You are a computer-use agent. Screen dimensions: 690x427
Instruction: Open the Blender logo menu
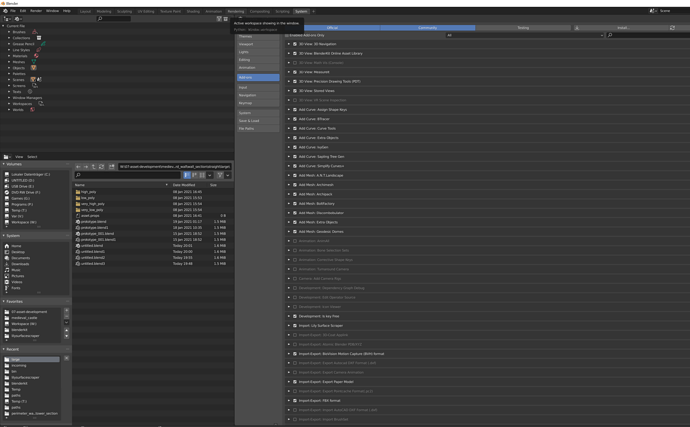point(5,11)
